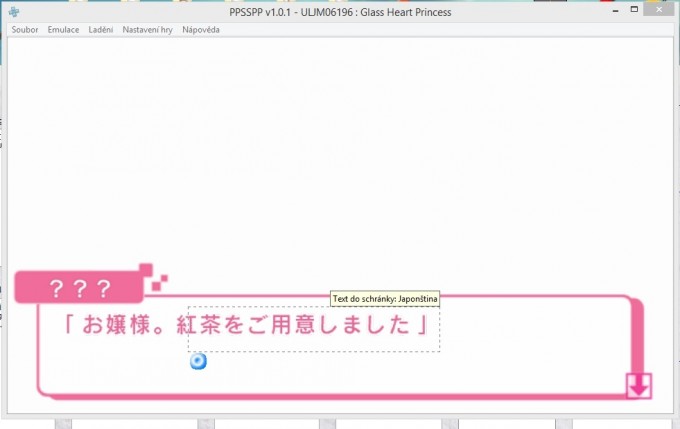The image size is (680, 429).
Task: Click the Japanese dialogue text line
Action: tap(245, 324)
